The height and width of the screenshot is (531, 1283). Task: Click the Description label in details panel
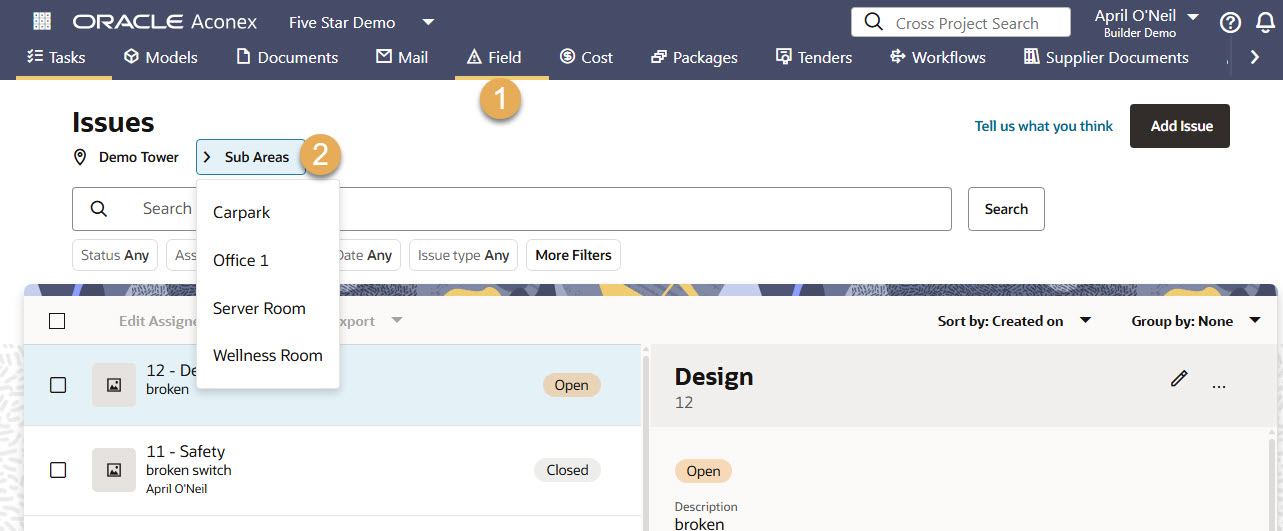tap(706, 507)
